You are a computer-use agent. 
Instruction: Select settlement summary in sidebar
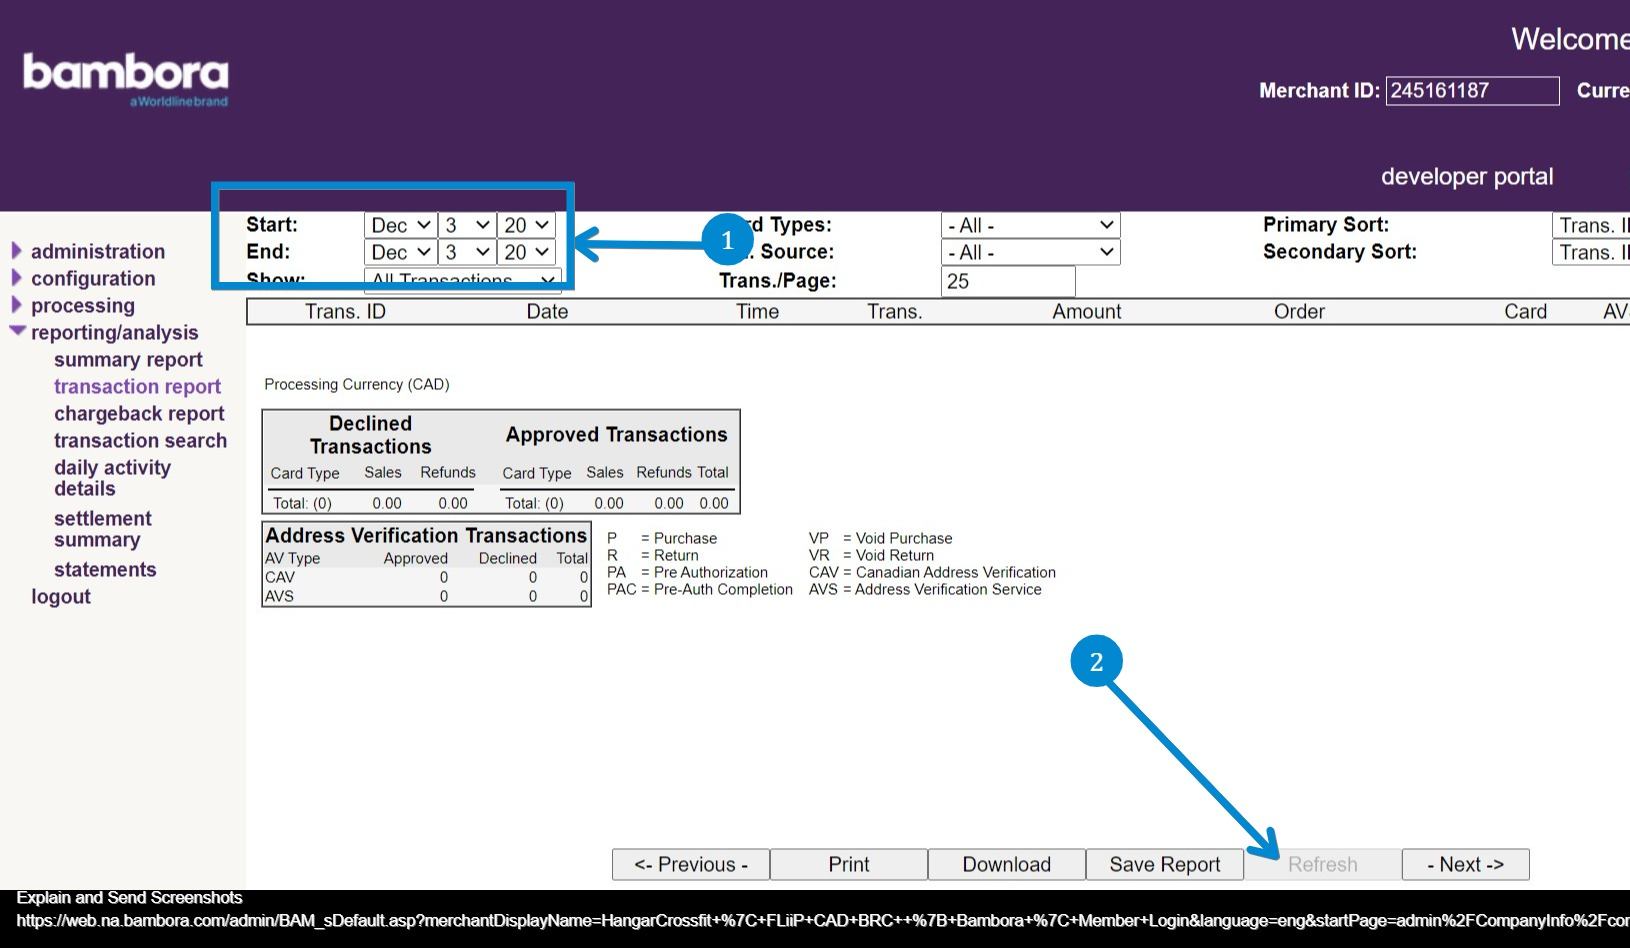click(102, 529)
